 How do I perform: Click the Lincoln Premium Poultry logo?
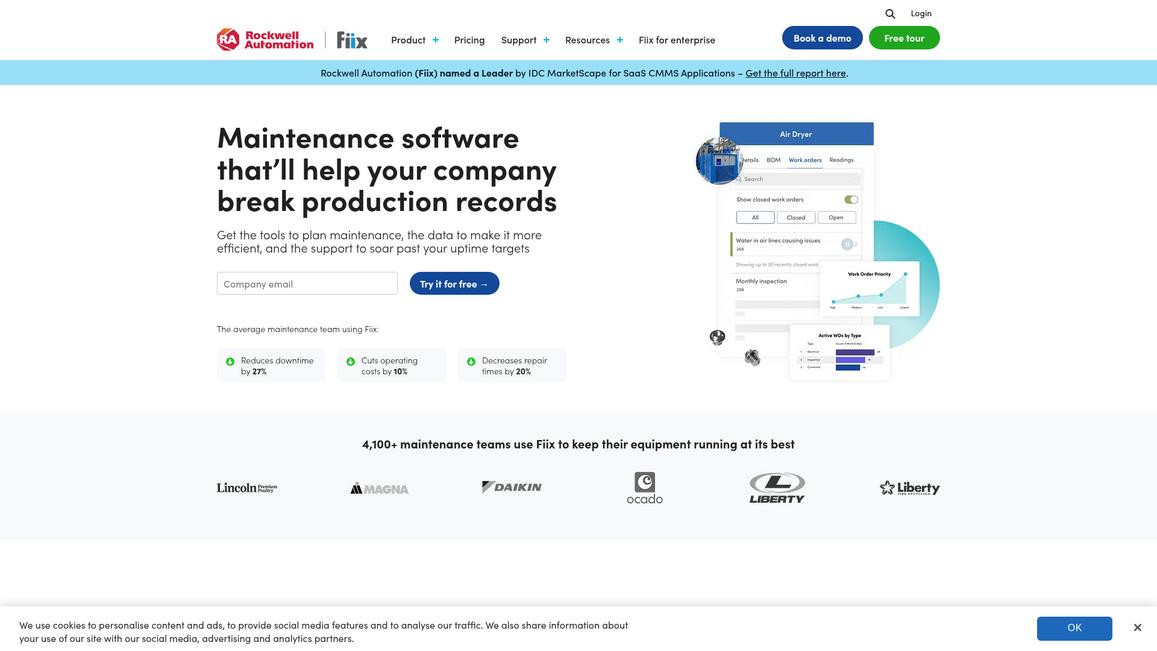246,488
